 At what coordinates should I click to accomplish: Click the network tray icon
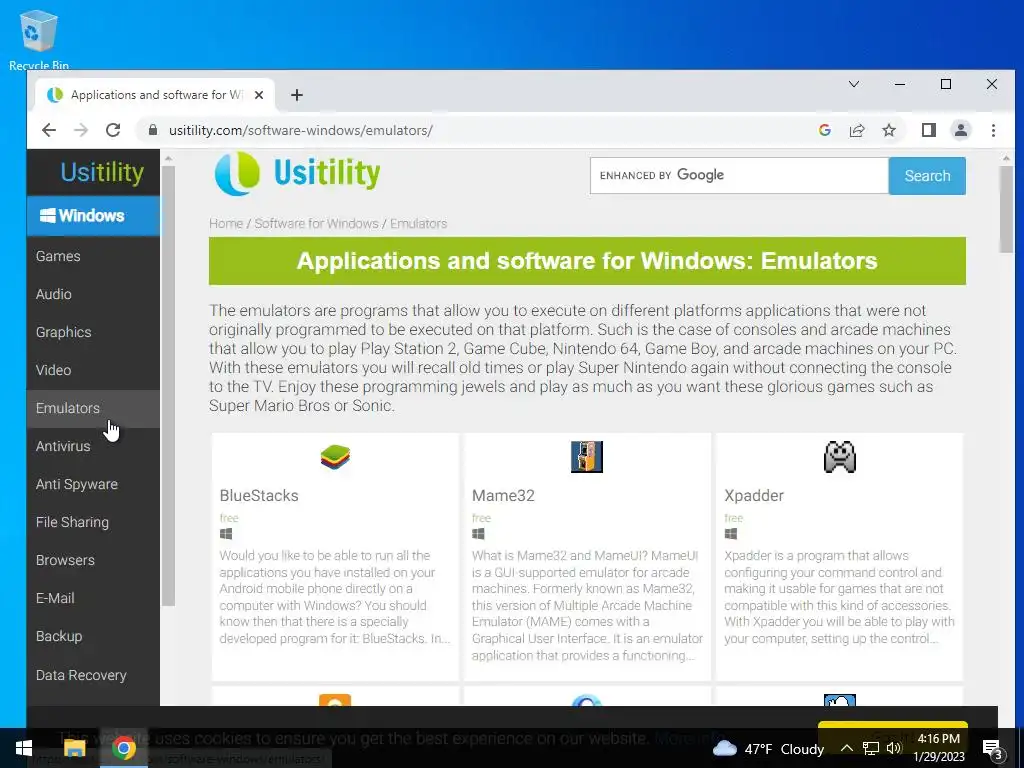point(871,748)
